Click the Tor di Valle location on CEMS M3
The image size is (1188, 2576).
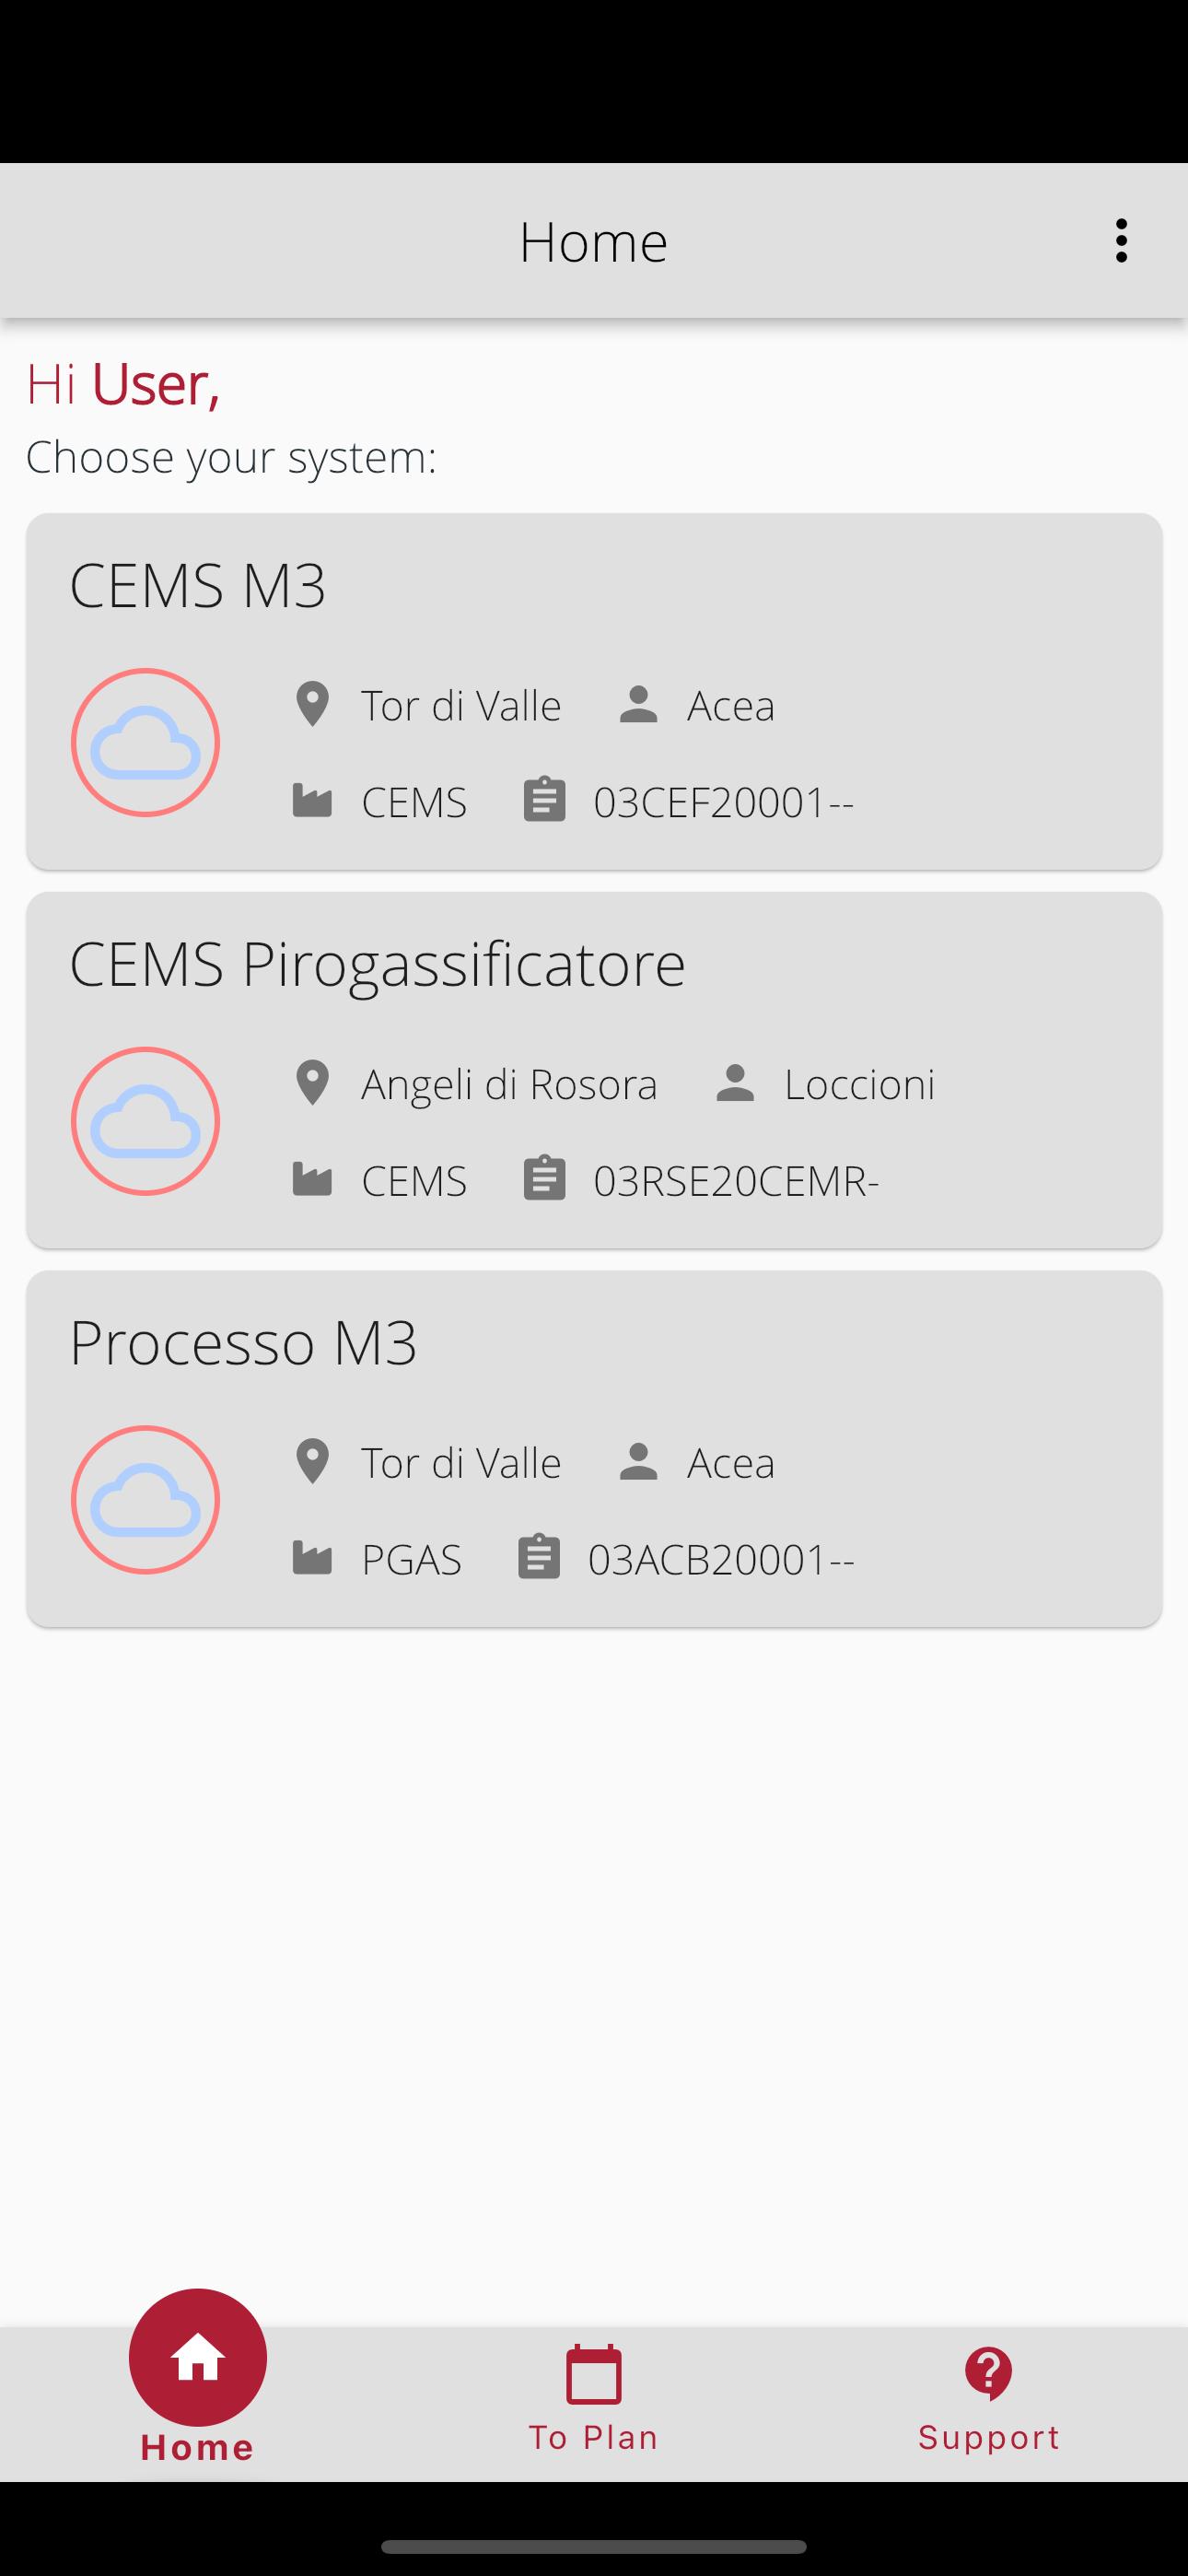(461, 705)
